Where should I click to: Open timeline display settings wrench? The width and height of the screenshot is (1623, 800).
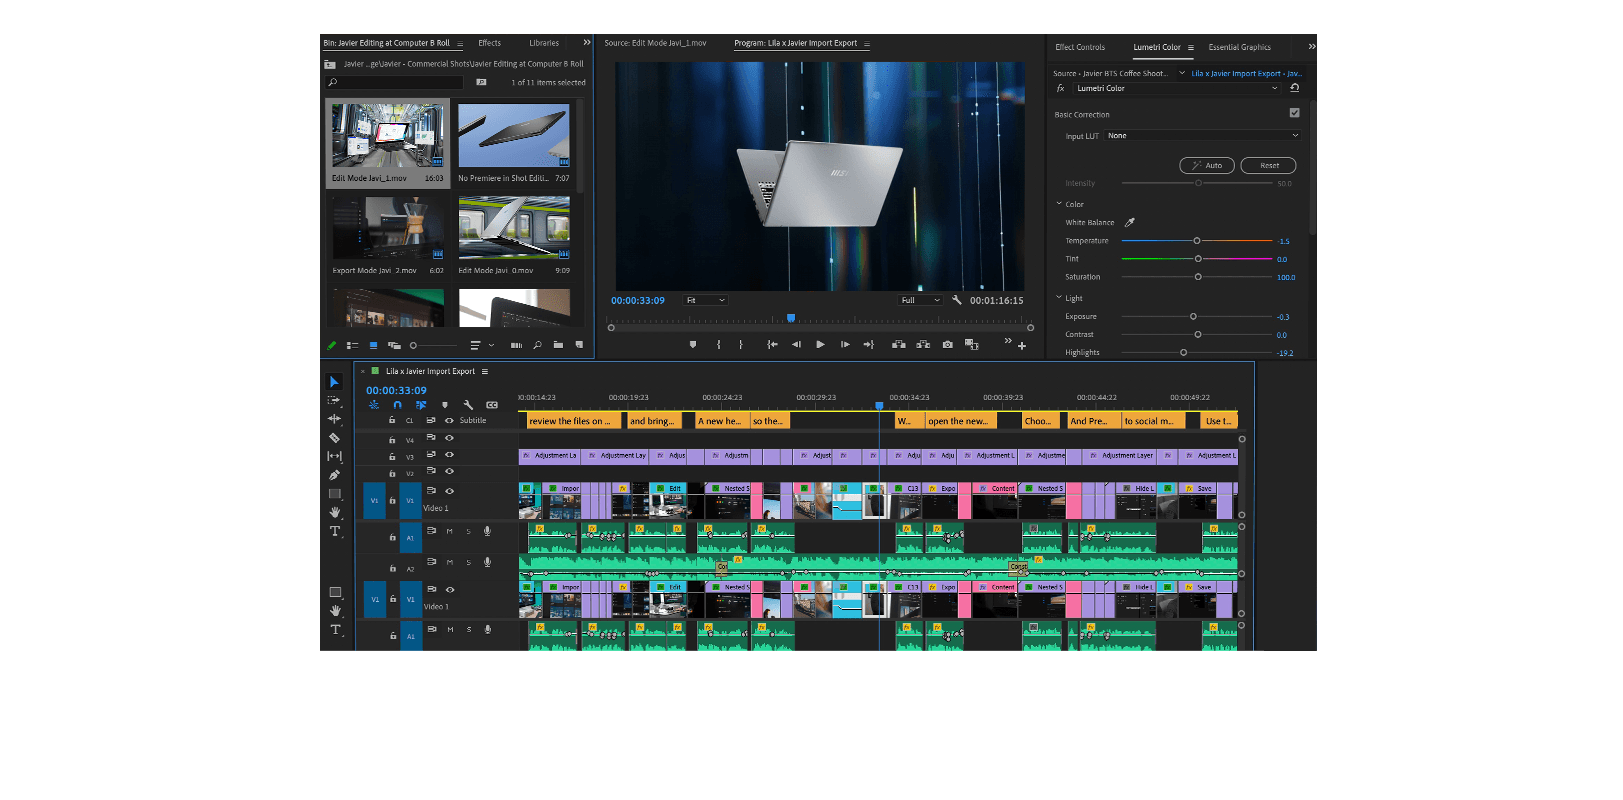coord(468,405)
